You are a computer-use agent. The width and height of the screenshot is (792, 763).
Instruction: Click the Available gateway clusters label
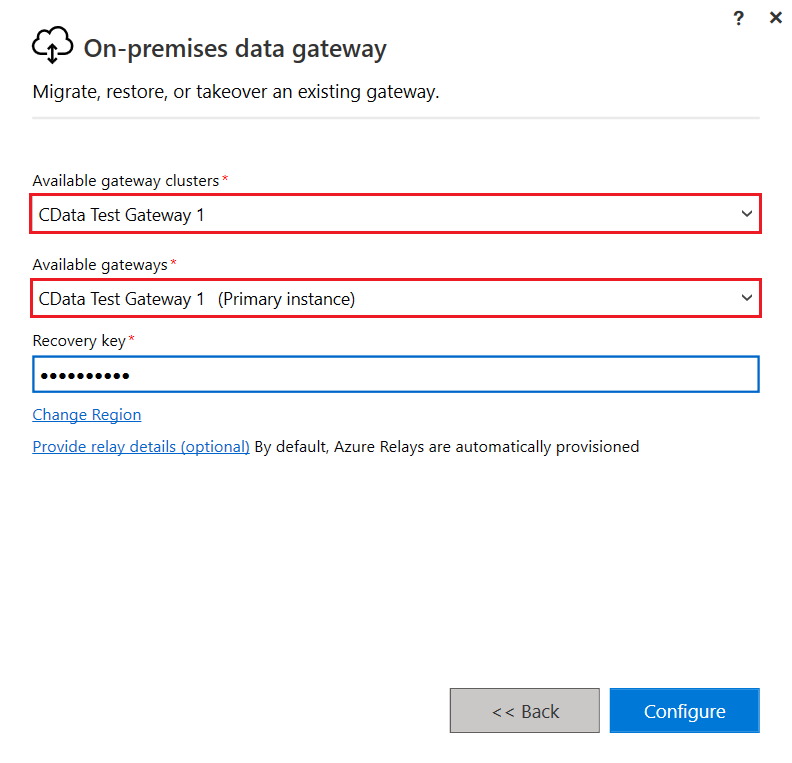click(x=125, y=181)
